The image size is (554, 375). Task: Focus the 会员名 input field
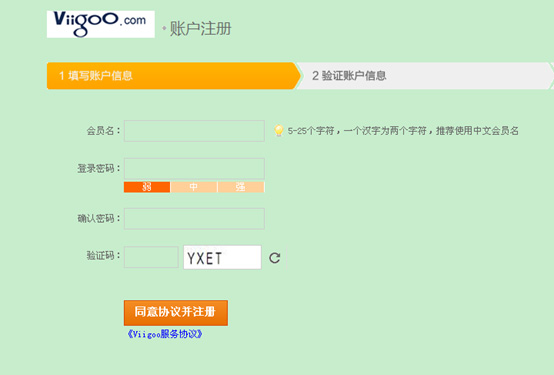[x=194, y=131]
